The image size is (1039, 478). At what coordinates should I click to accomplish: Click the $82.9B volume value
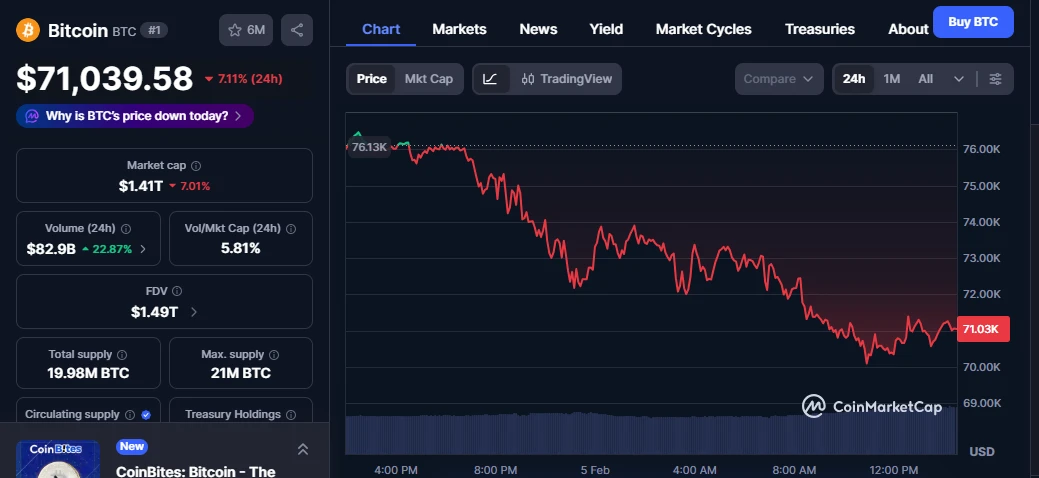click(51, 249)
